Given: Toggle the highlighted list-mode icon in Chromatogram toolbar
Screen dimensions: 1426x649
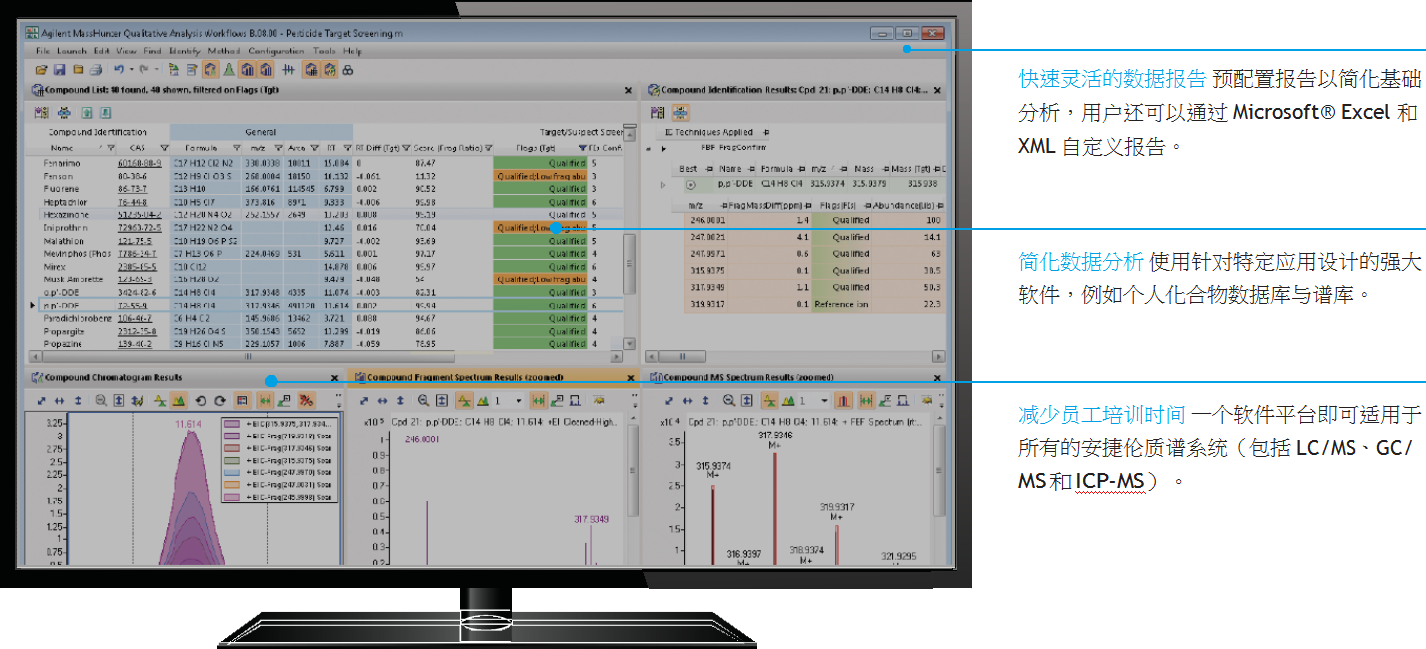Looking at the screenshot, I should [240, 400].
